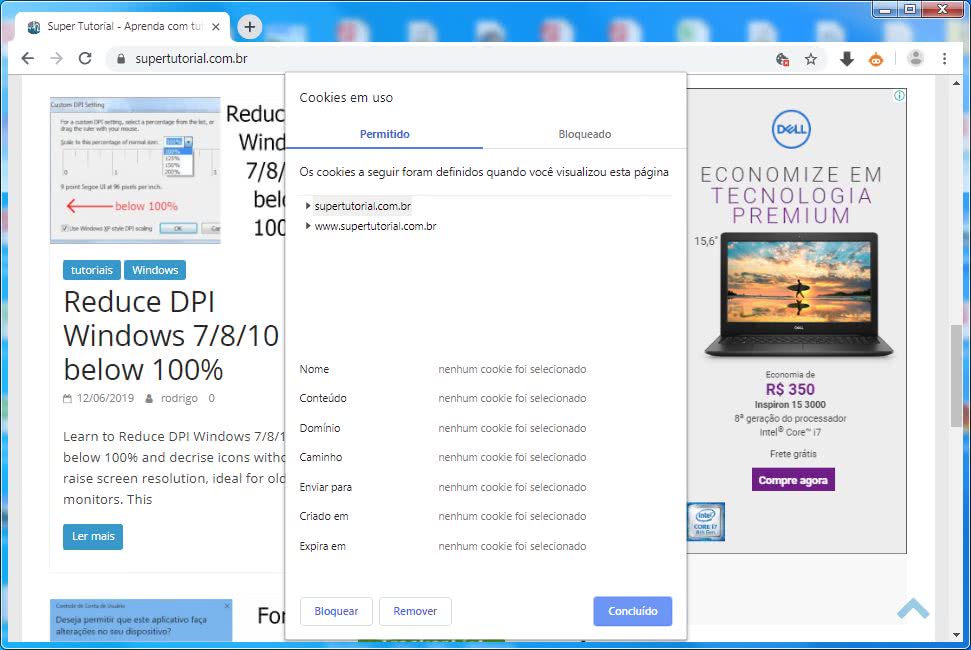The image size is (971, 650).
Task: Click the Dell logo in the ad
Action: 791,129
